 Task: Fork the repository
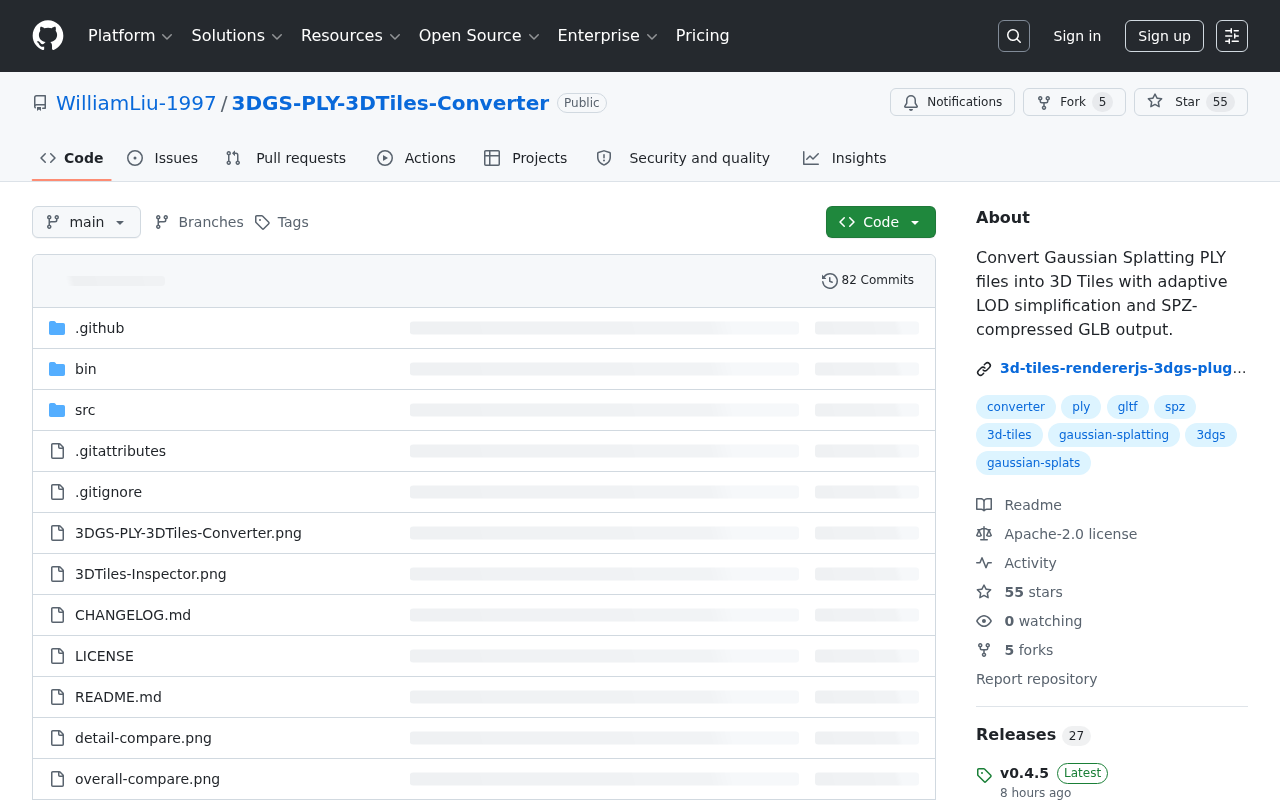point(1074,102)
